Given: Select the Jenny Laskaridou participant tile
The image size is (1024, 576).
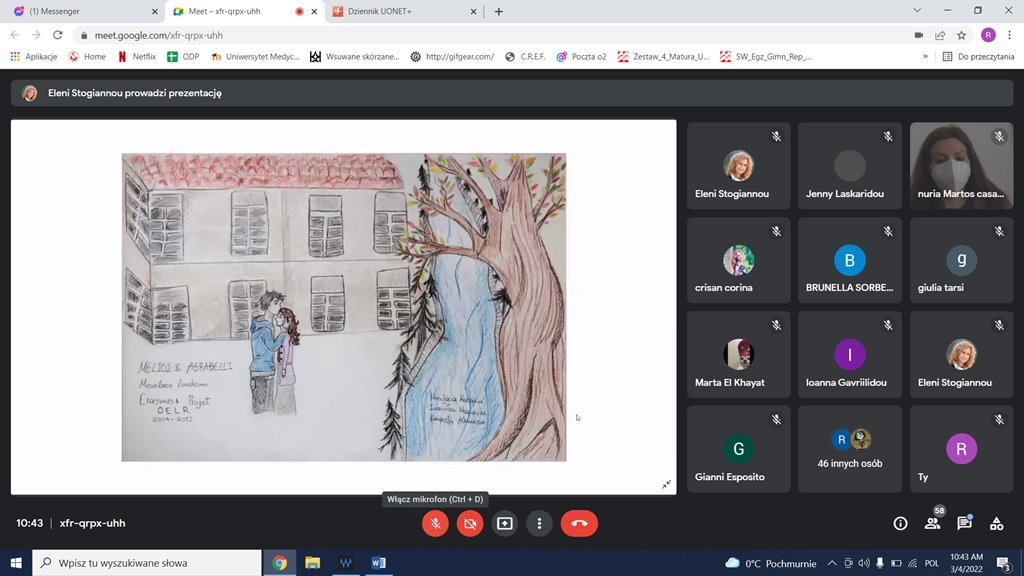Looking at the screenshot, I should click(x=850, y=166).
